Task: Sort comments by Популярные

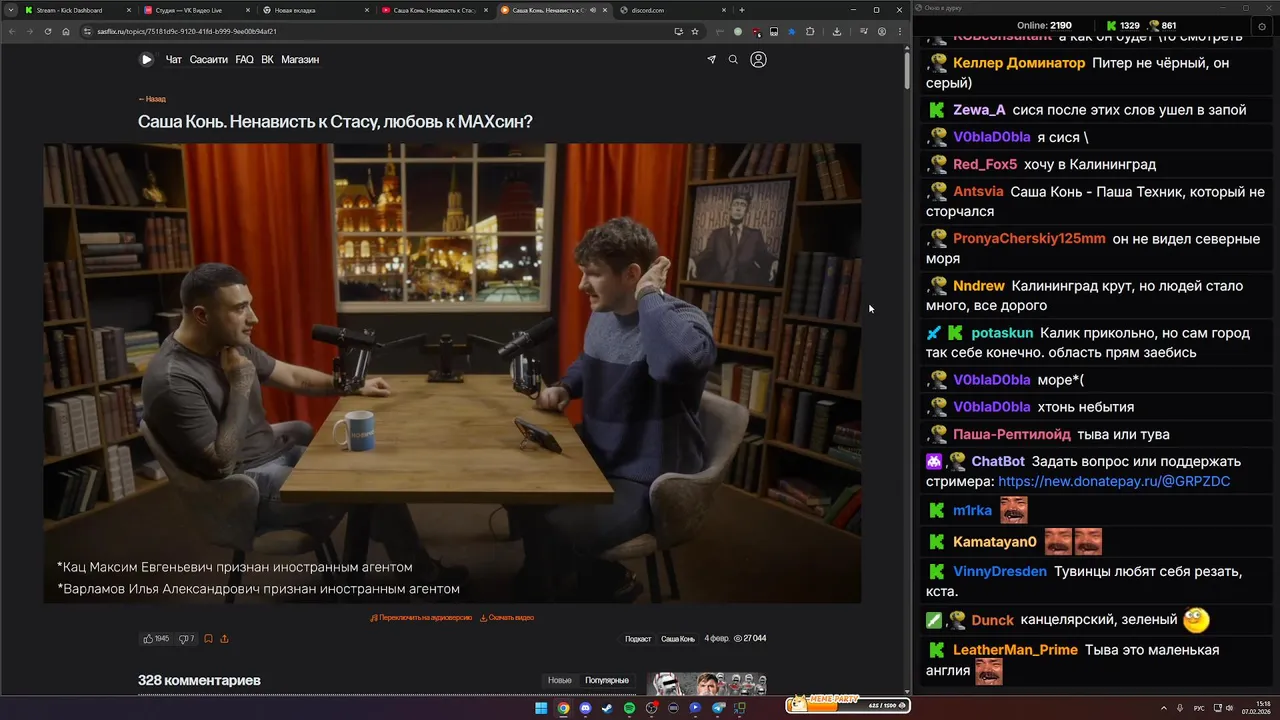Action: [x=607, y=680]
